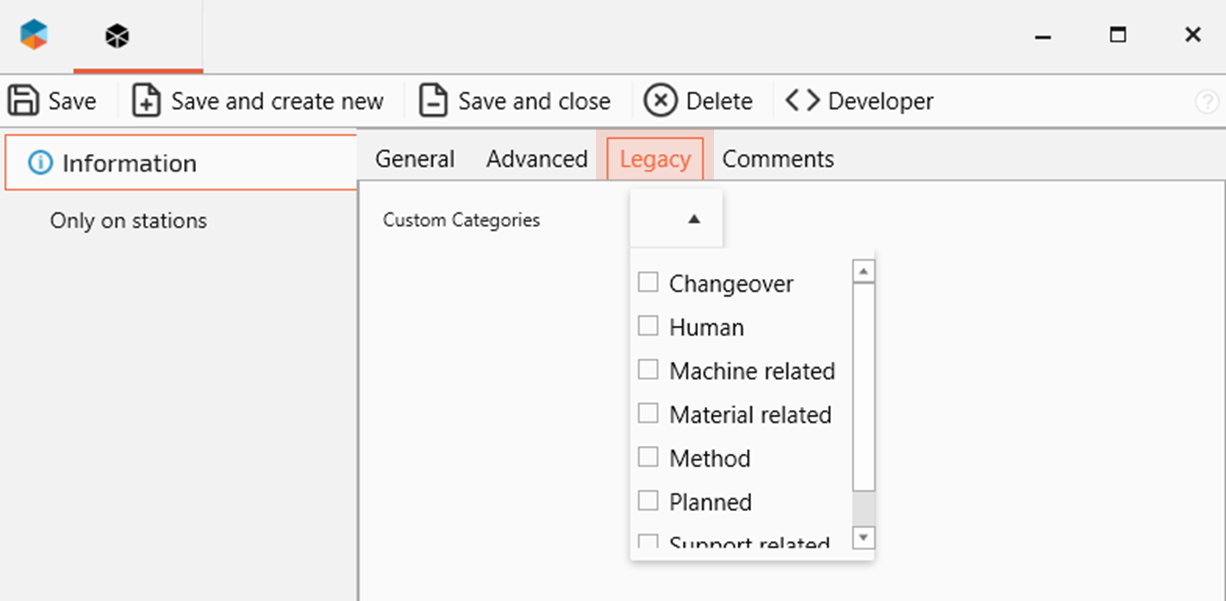Click the Save and close document icon
The image size is (1226, 601).
coord(433,101)
